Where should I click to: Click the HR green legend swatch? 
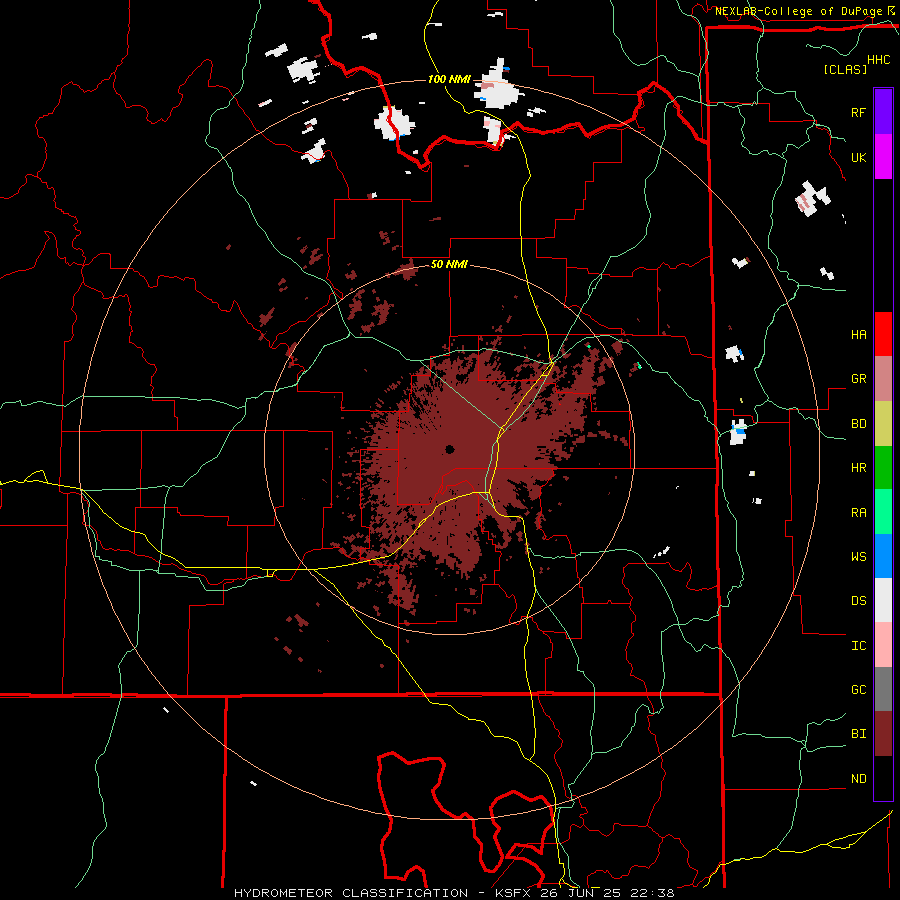coord(883,468)
